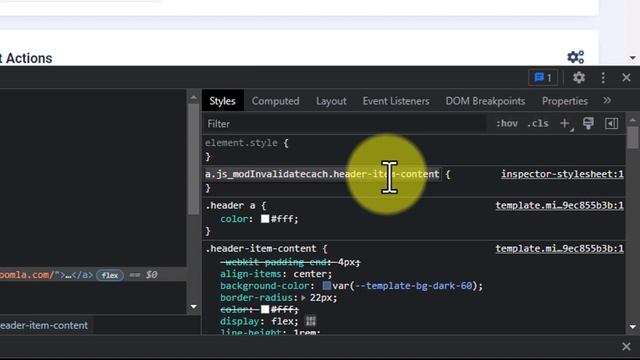Open the inspector-stylesheet:1 source link

pyautogui.click(x=562, y=174)
